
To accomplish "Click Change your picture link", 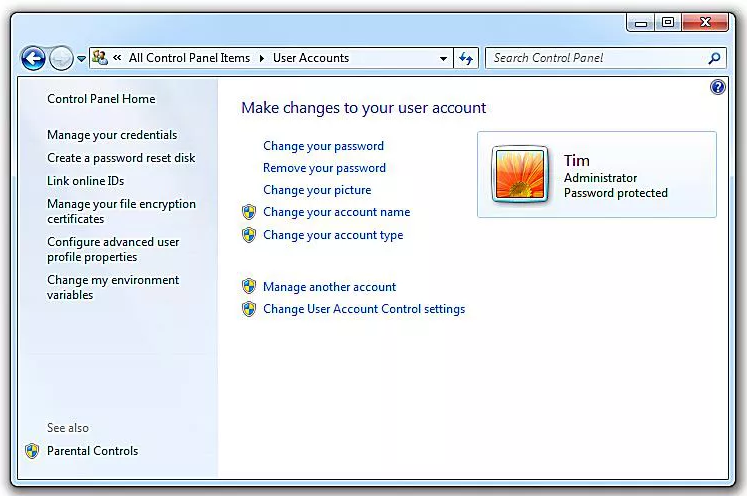I will tap(317, 190).
